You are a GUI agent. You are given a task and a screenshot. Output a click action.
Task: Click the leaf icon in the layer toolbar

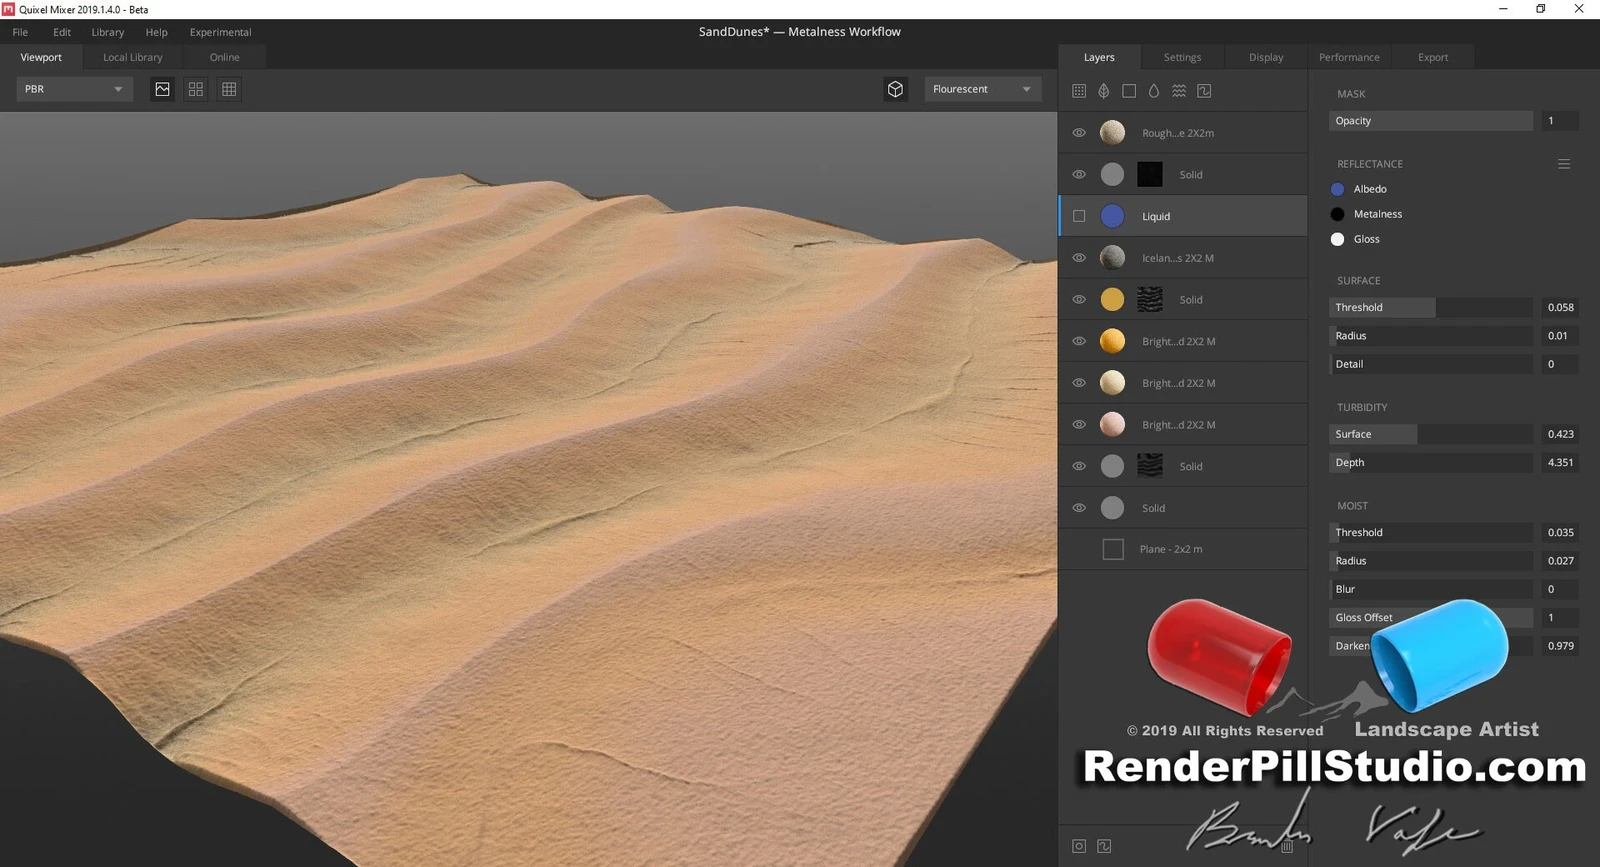[1104, 91]
